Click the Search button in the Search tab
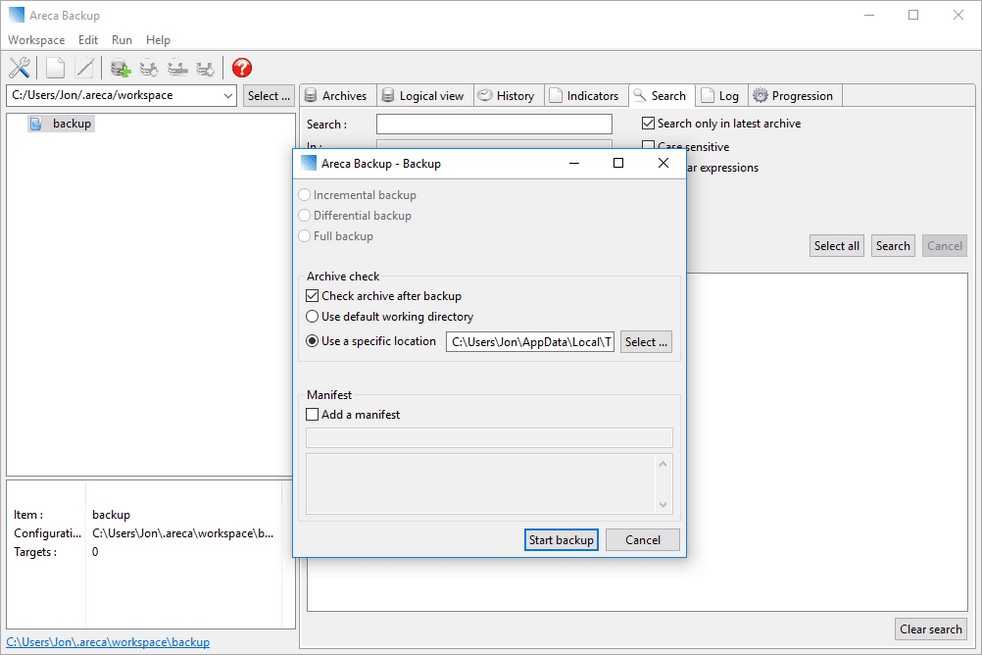This screenshot has width=982, height=655. [x=892, y=246]
